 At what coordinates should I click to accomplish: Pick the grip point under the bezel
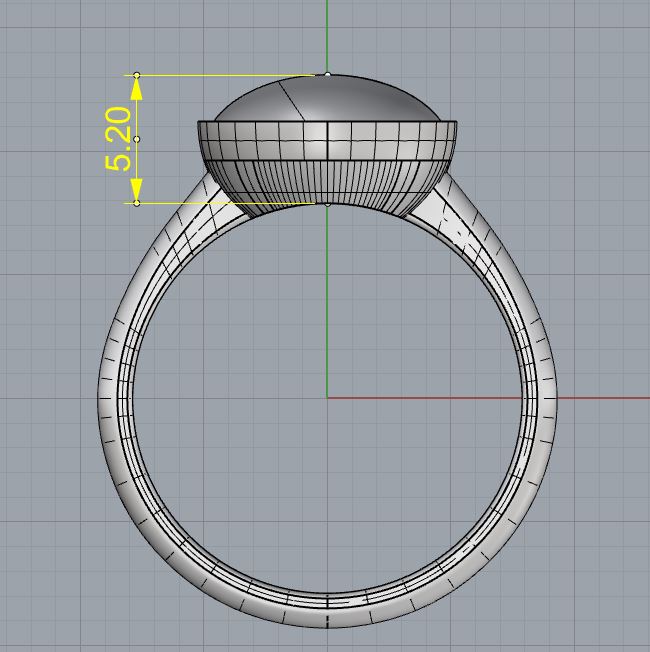(328, 203)
